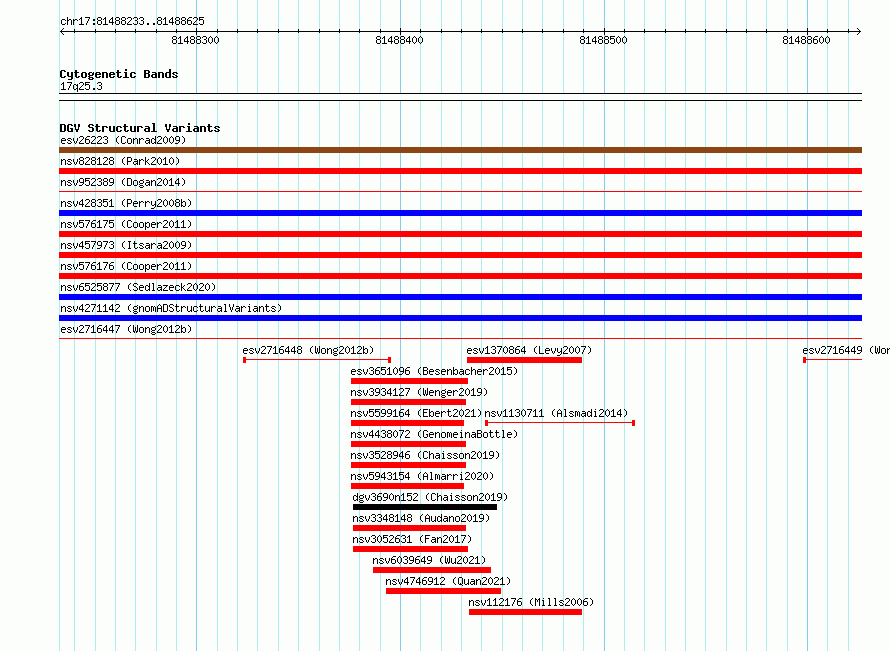Click esv2716448 (Wong2012b) label

click(308, 350)
